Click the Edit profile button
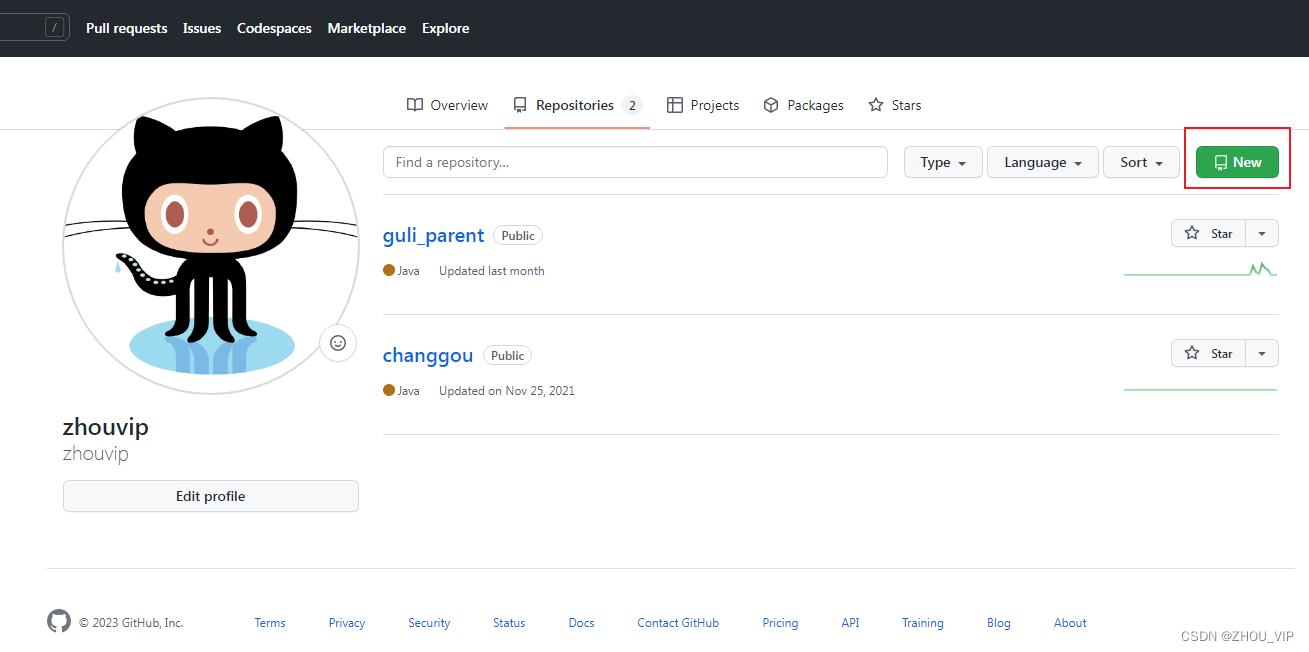This screenshot has width=1309, height=652. coord(211,496)
